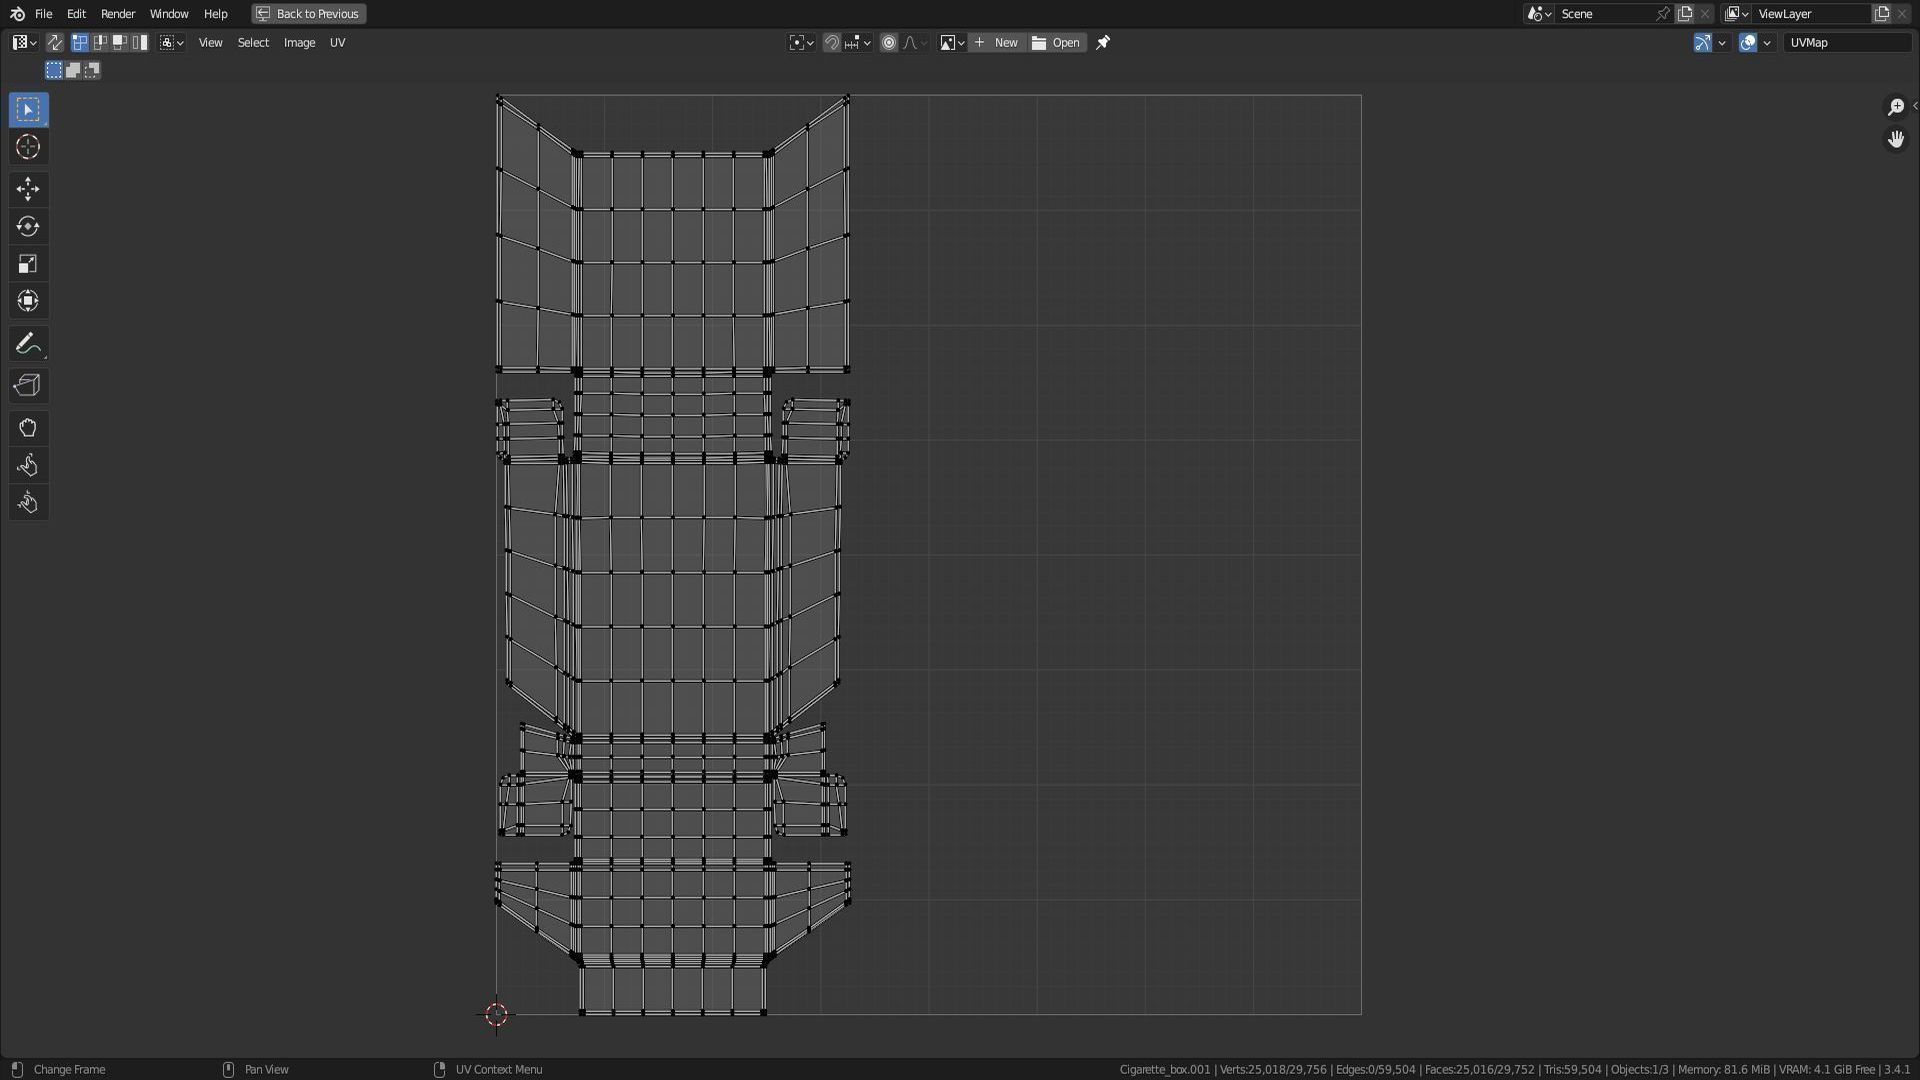Toggle snapping magnet icon
Viewport: 1920px width, 1080px height.
click(831, 43)
